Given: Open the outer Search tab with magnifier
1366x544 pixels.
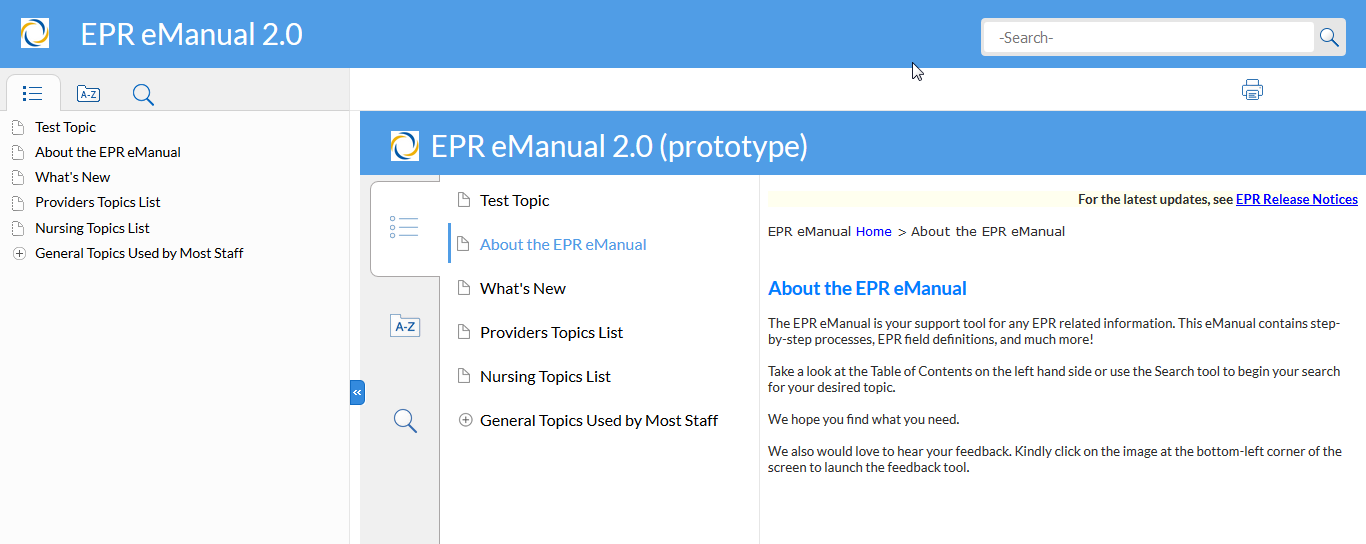Looking at the screenshot, I should click(143, 94).
